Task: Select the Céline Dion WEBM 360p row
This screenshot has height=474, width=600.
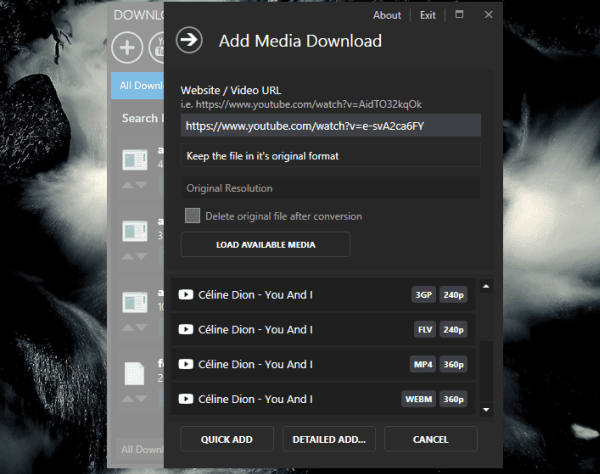Action: pos(322,399)
